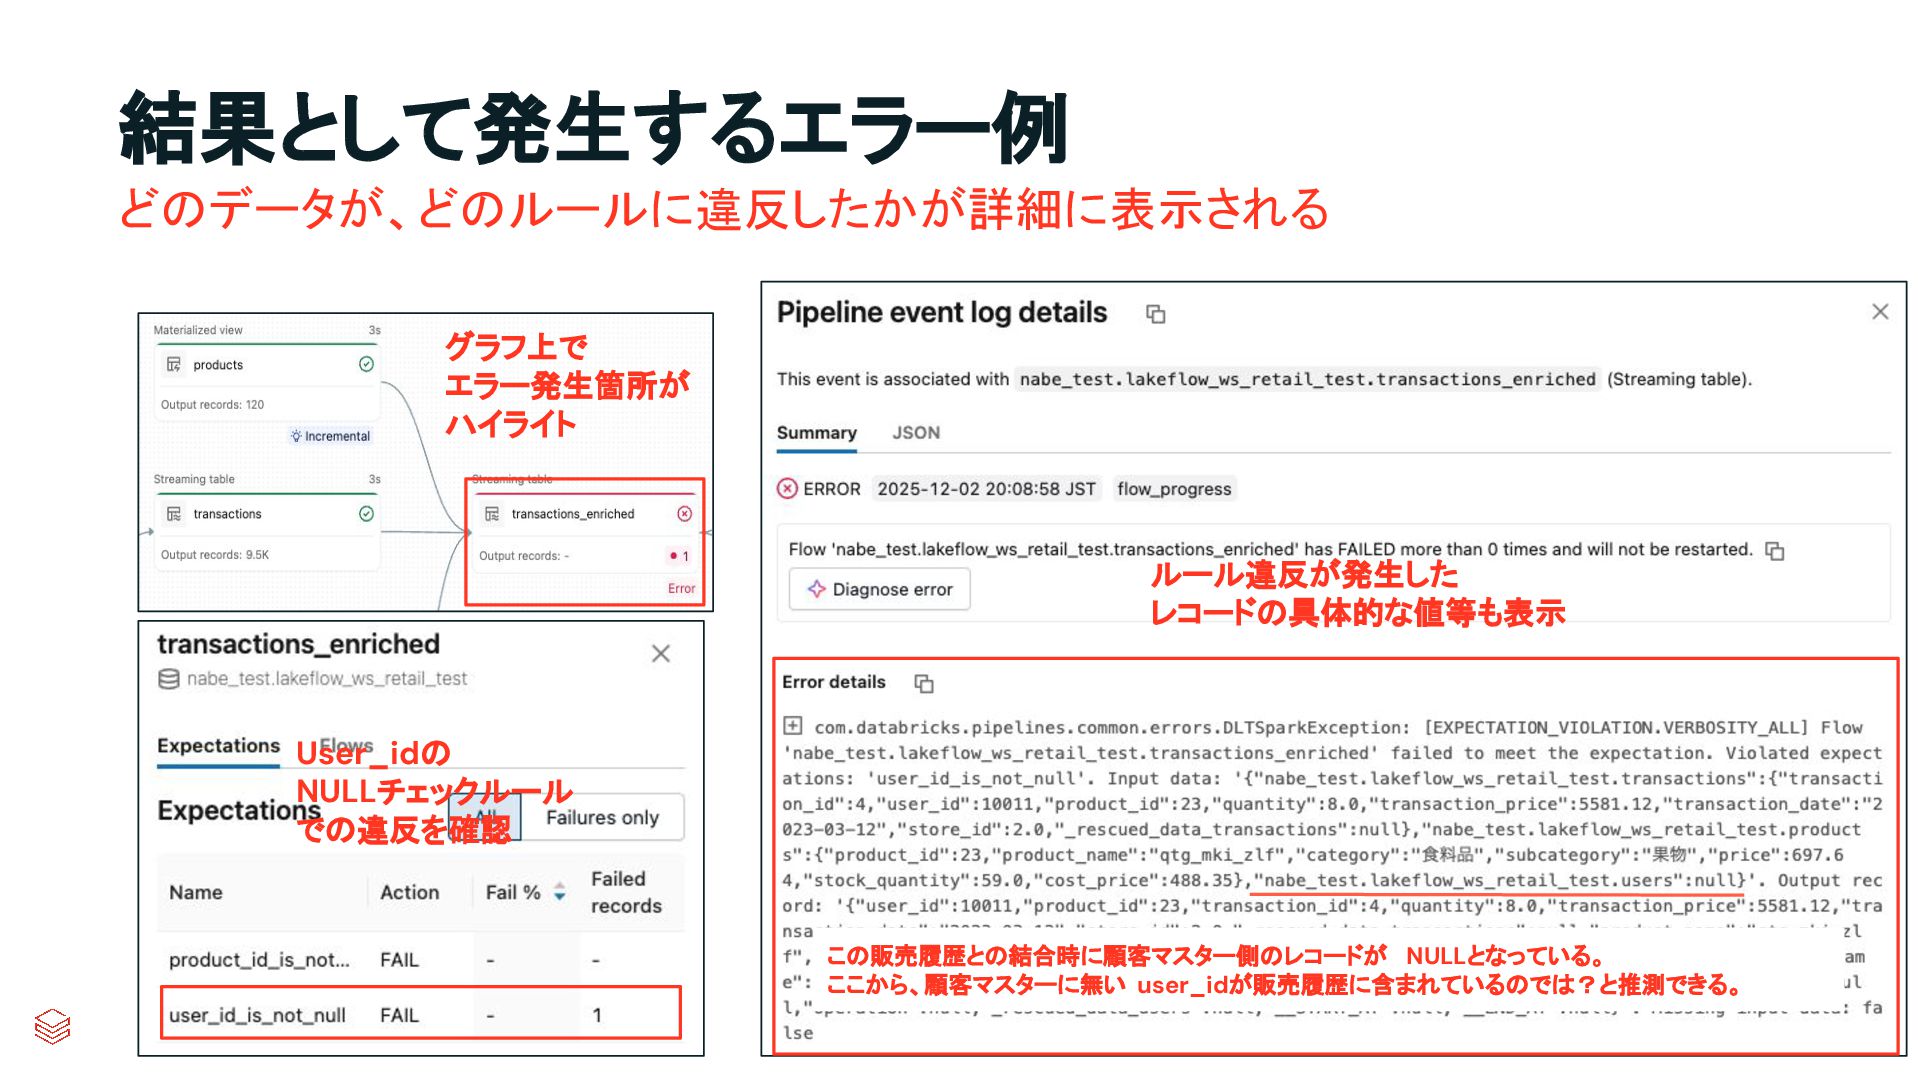This screenshot has width=1918, height=1080.
Task: Click the products table icon
Action: [174, 365]
